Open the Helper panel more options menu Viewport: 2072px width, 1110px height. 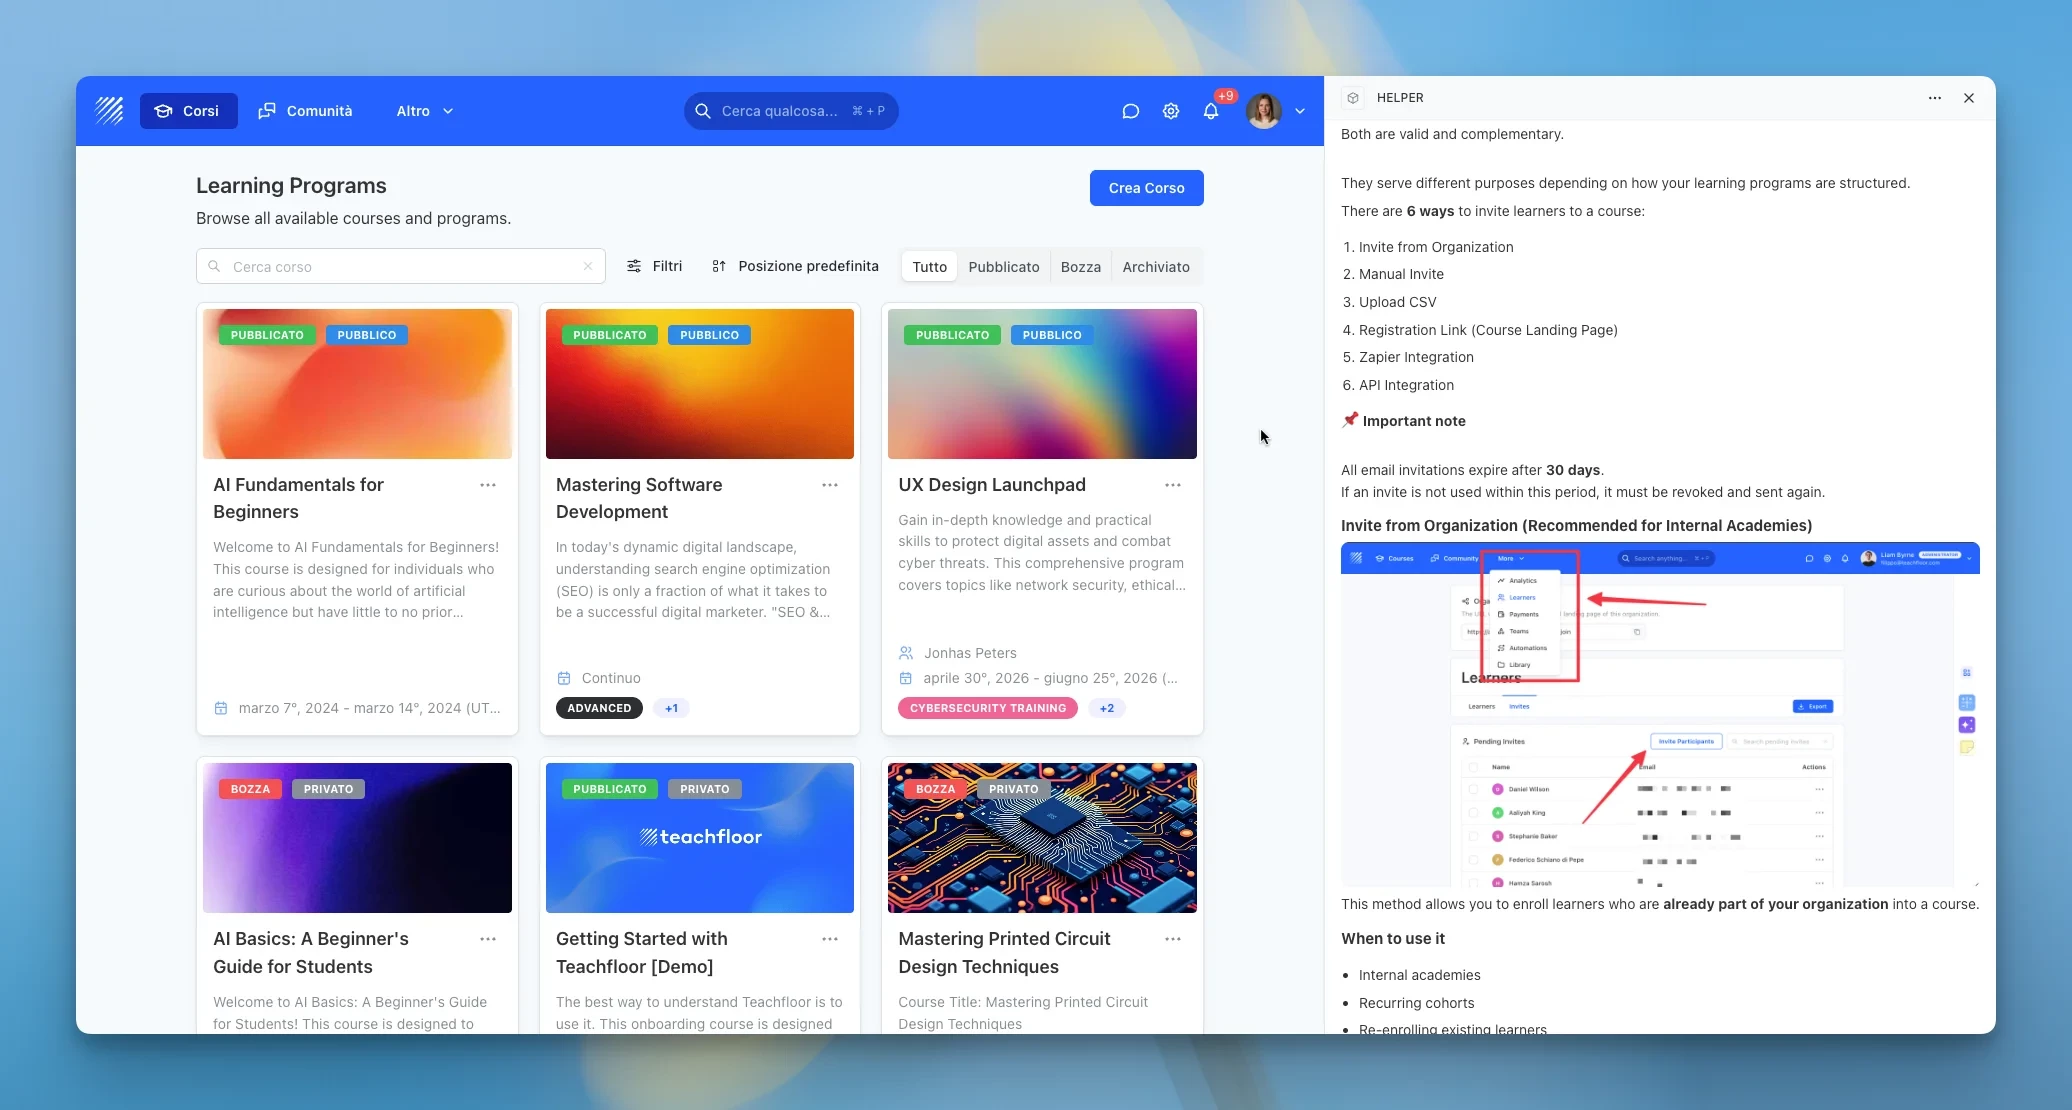point(1935,98)
